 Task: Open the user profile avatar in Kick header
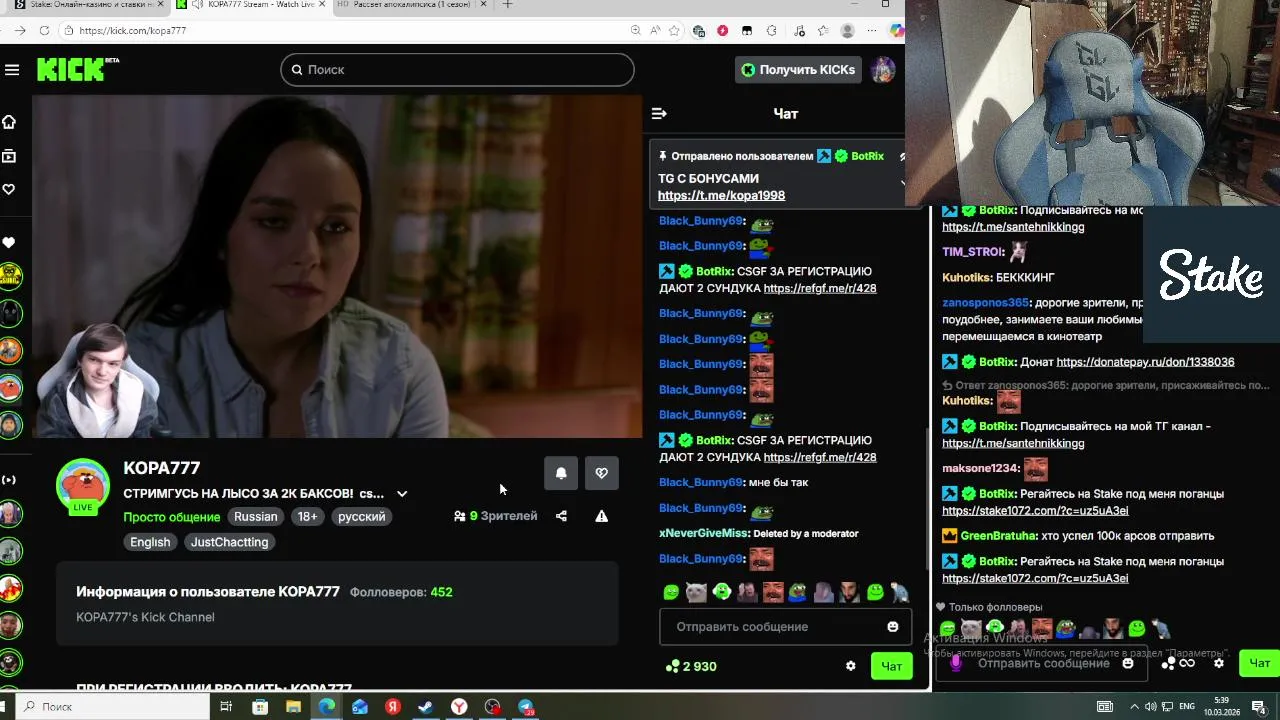click(882, 70)
